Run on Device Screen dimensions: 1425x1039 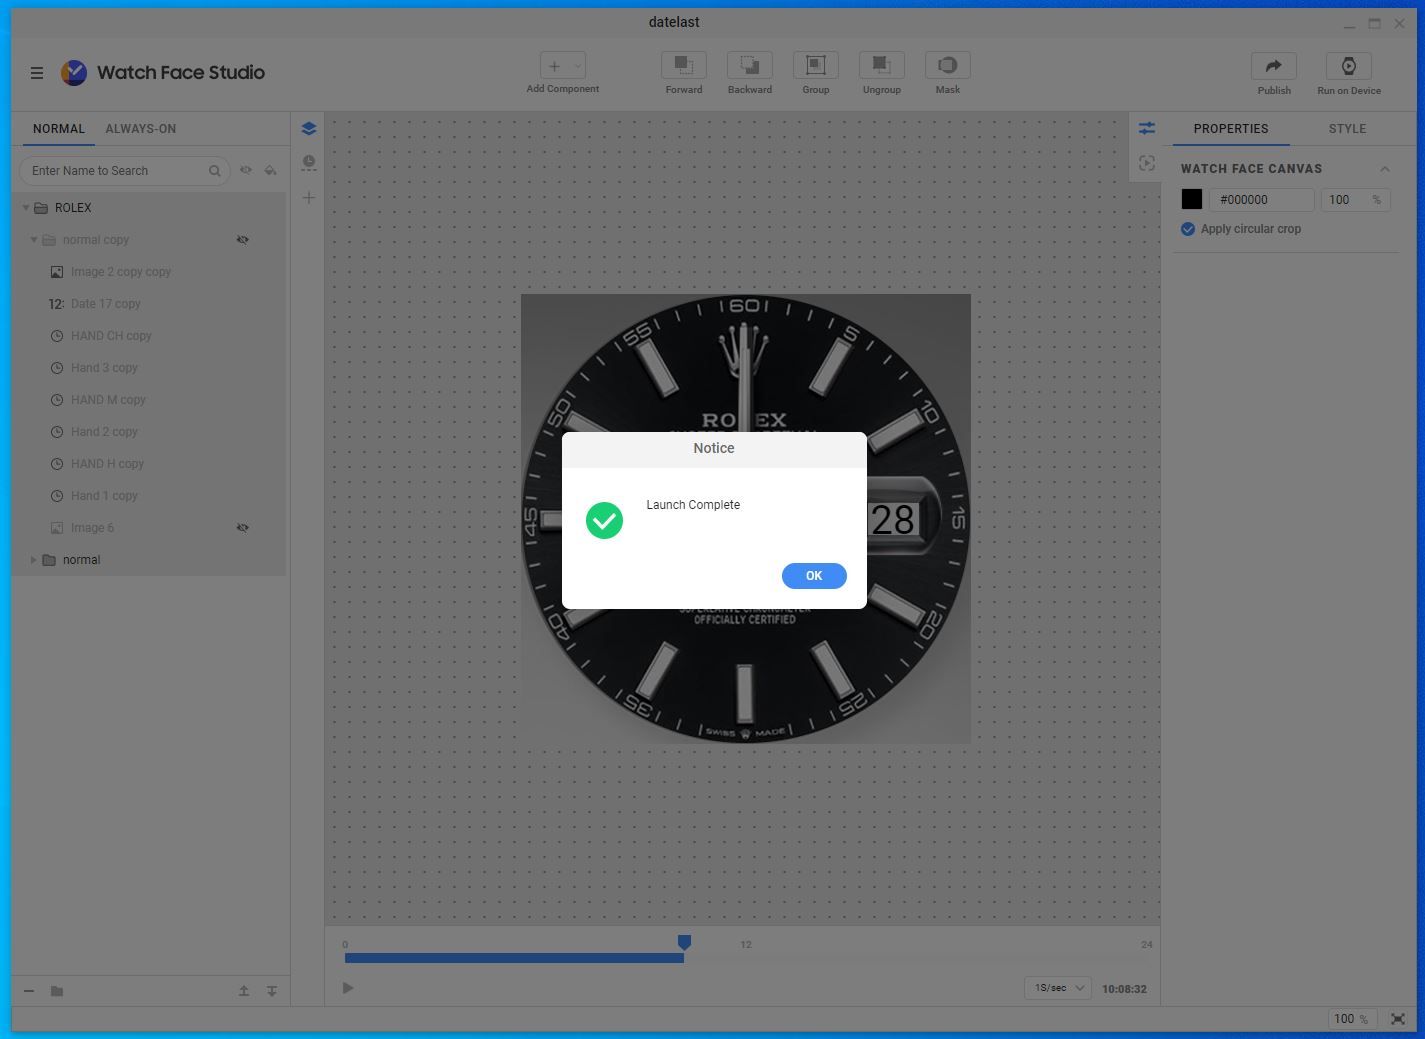1349,66
